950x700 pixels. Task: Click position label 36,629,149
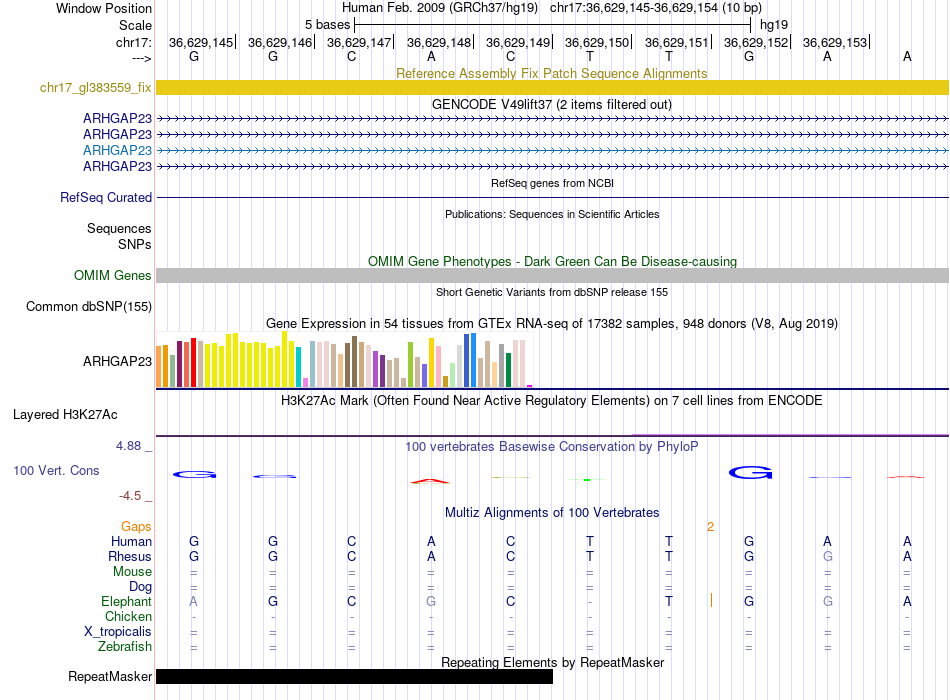(x=517, y=42)
